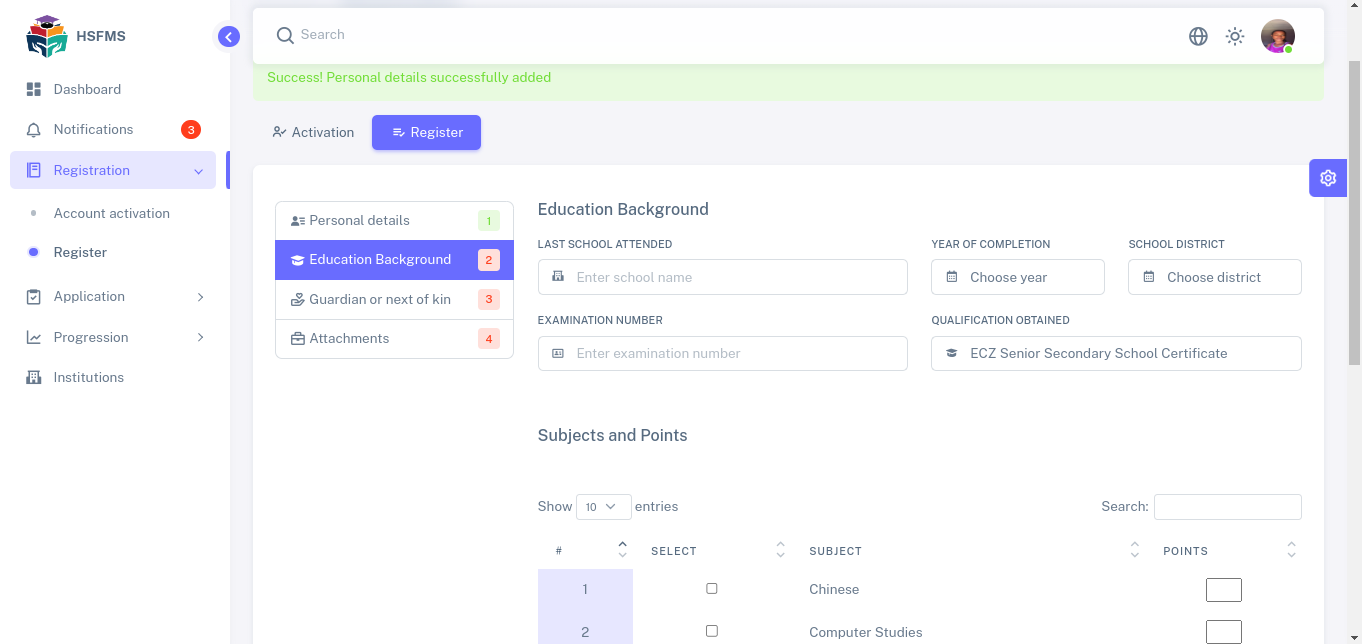Image resolution: width=1362 pixels, height=644 pixels.
Task: Click the Register tab button
Action: pos(426,133)
